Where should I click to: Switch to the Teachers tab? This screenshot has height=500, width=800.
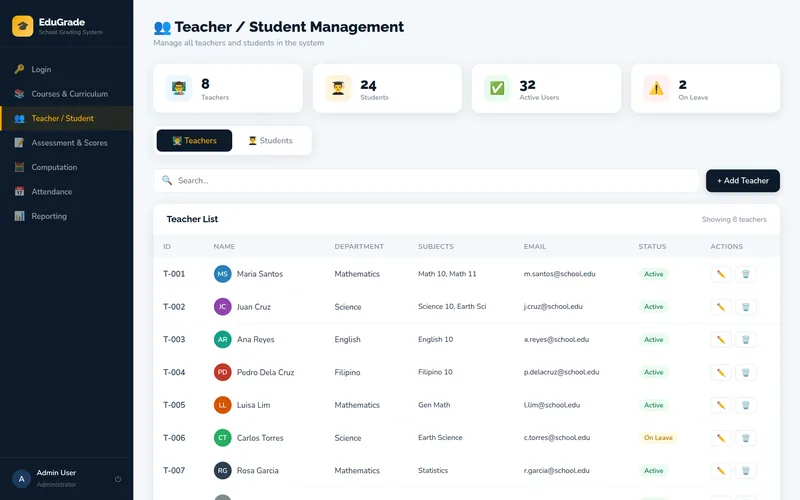click(194, 140)
